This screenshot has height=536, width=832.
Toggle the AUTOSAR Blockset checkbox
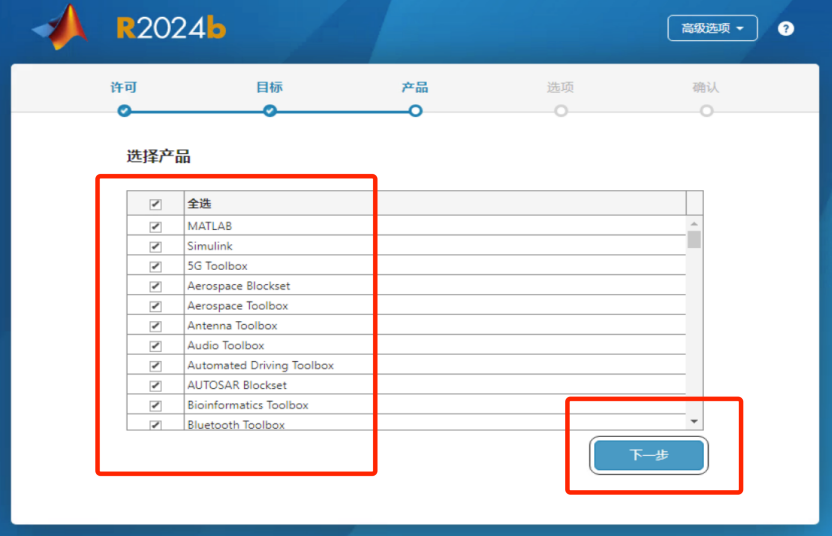click(155, 385)
